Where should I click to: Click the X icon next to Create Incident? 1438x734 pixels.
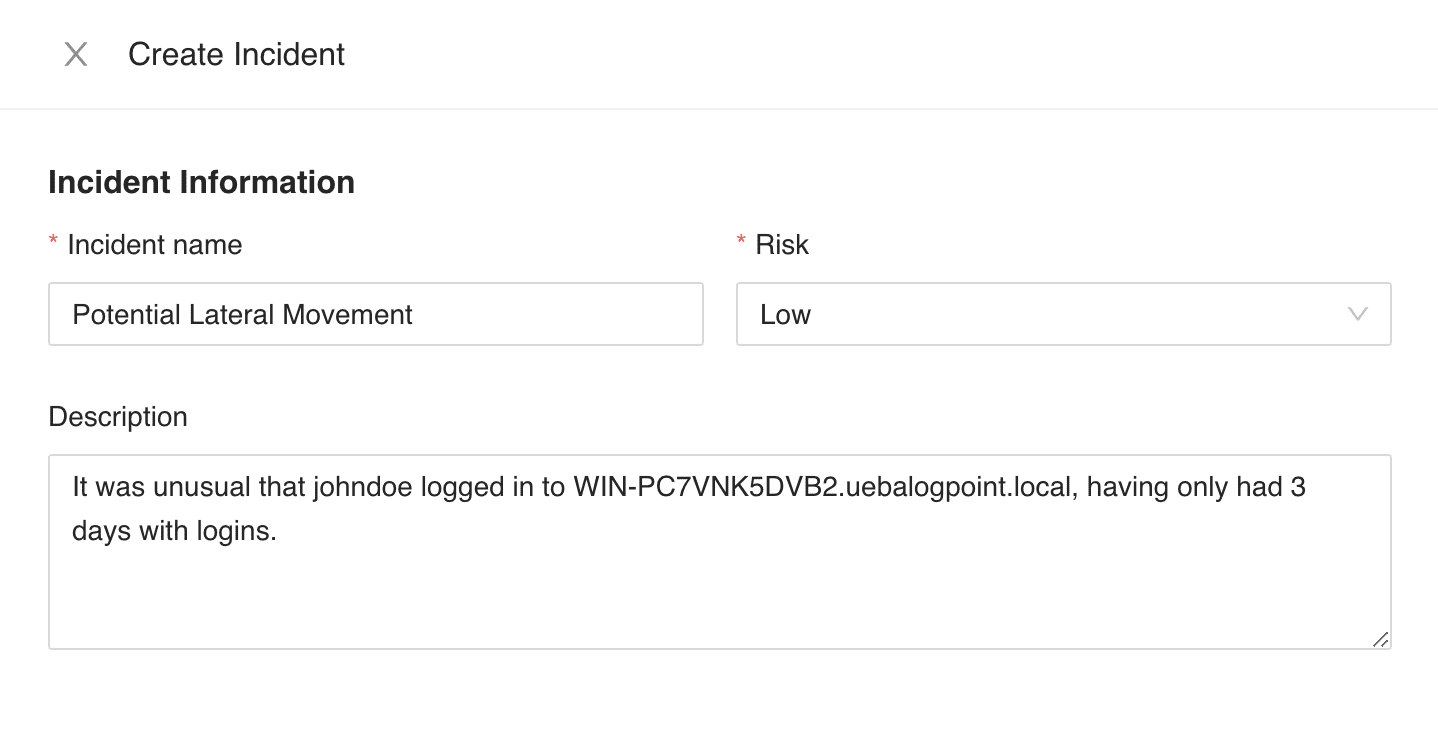[75, 55]
